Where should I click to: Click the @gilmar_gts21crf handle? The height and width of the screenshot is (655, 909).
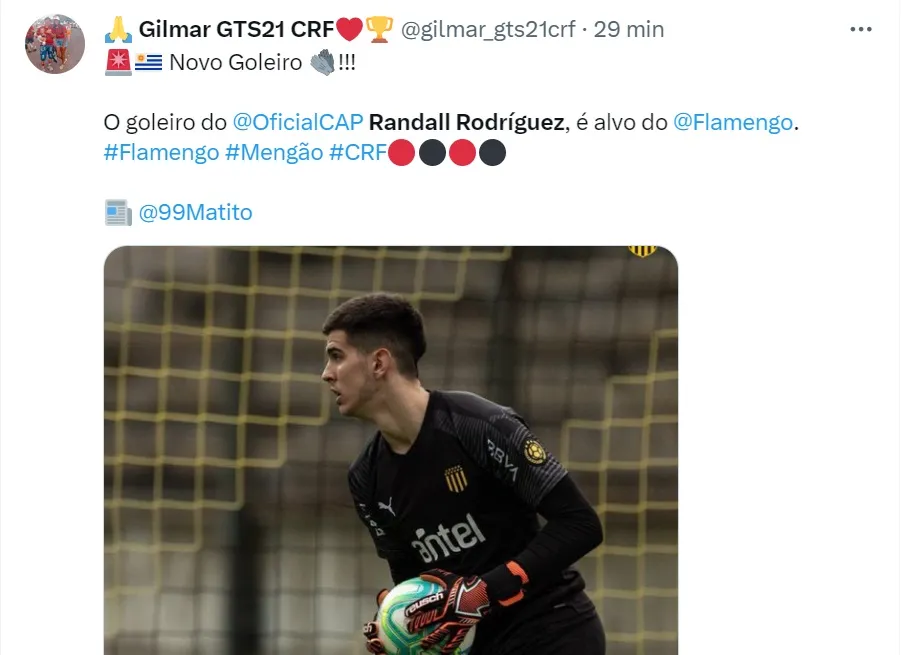click(488, 30)
